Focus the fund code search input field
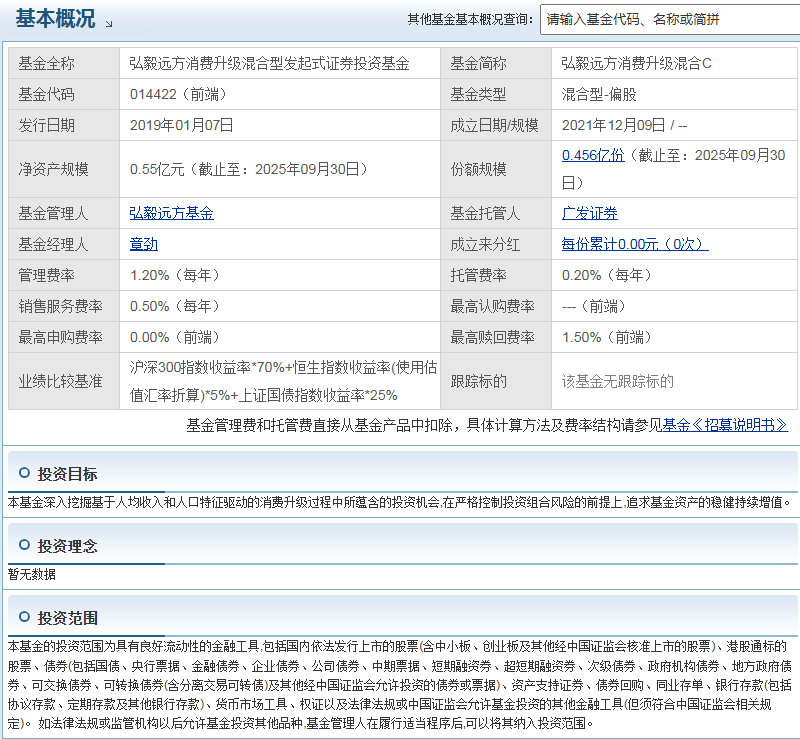The width and height of the screenshot is (800, 739). click(x=670, y=19)
